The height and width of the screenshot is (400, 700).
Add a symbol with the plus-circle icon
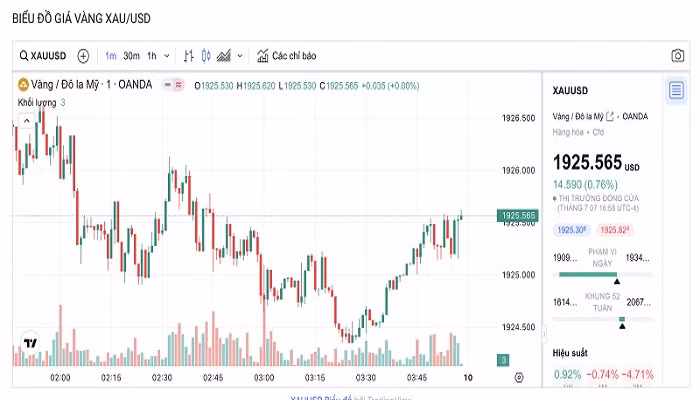(83, 56)
